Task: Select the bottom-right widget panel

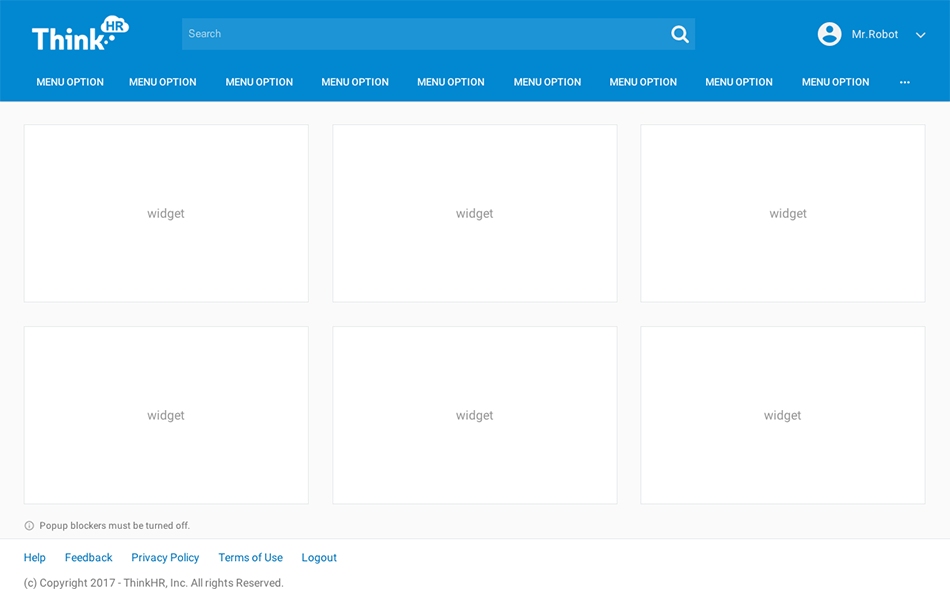Action: tap(782, 415)
